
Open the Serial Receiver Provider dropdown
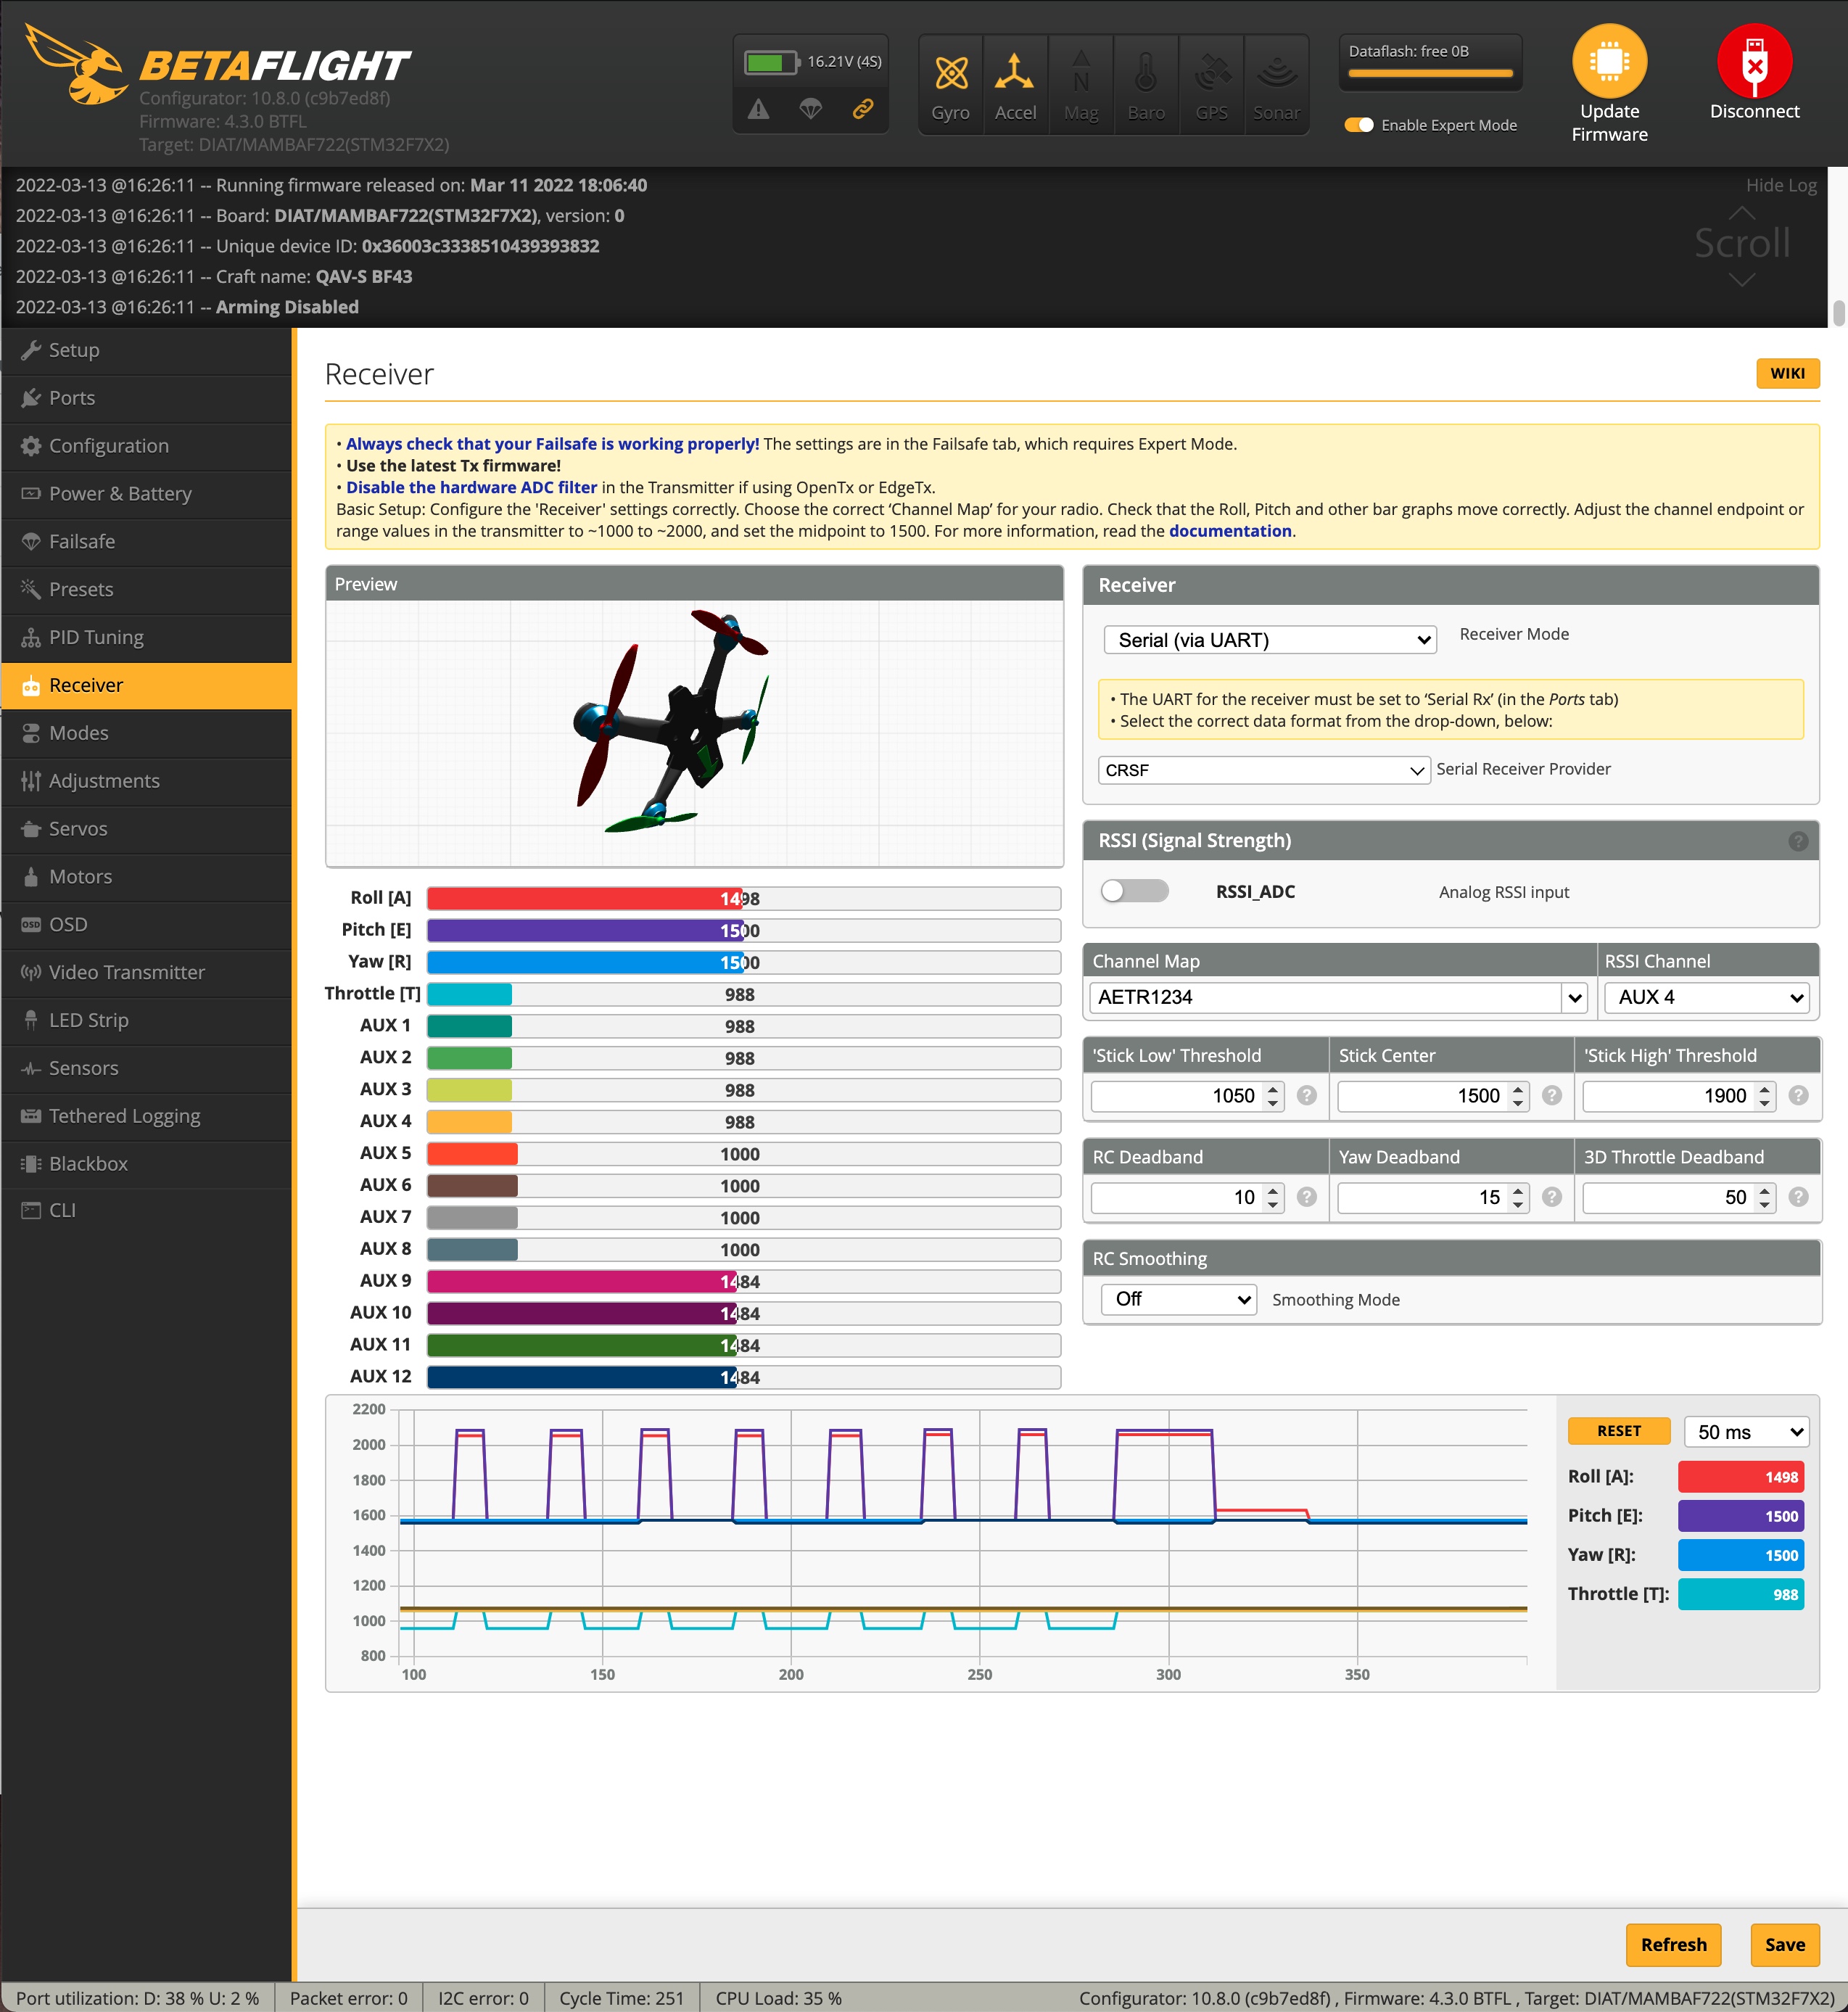(x=1264, y=770)
